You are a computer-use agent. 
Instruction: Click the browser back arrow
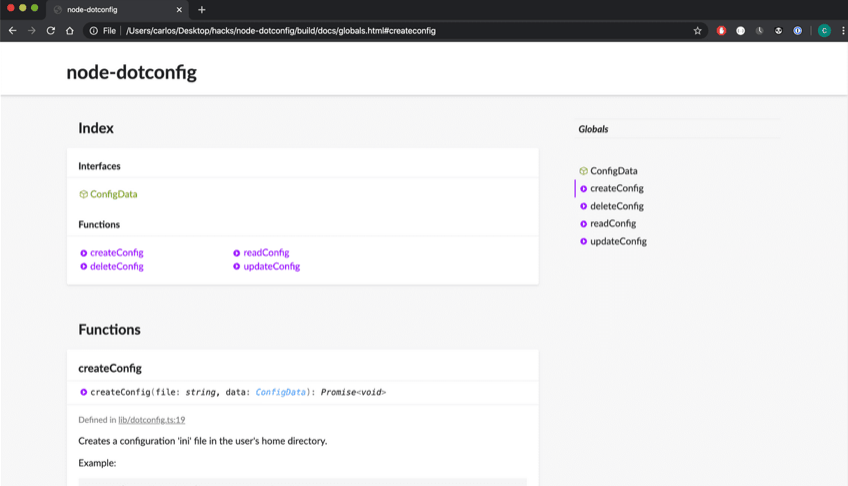12,31
